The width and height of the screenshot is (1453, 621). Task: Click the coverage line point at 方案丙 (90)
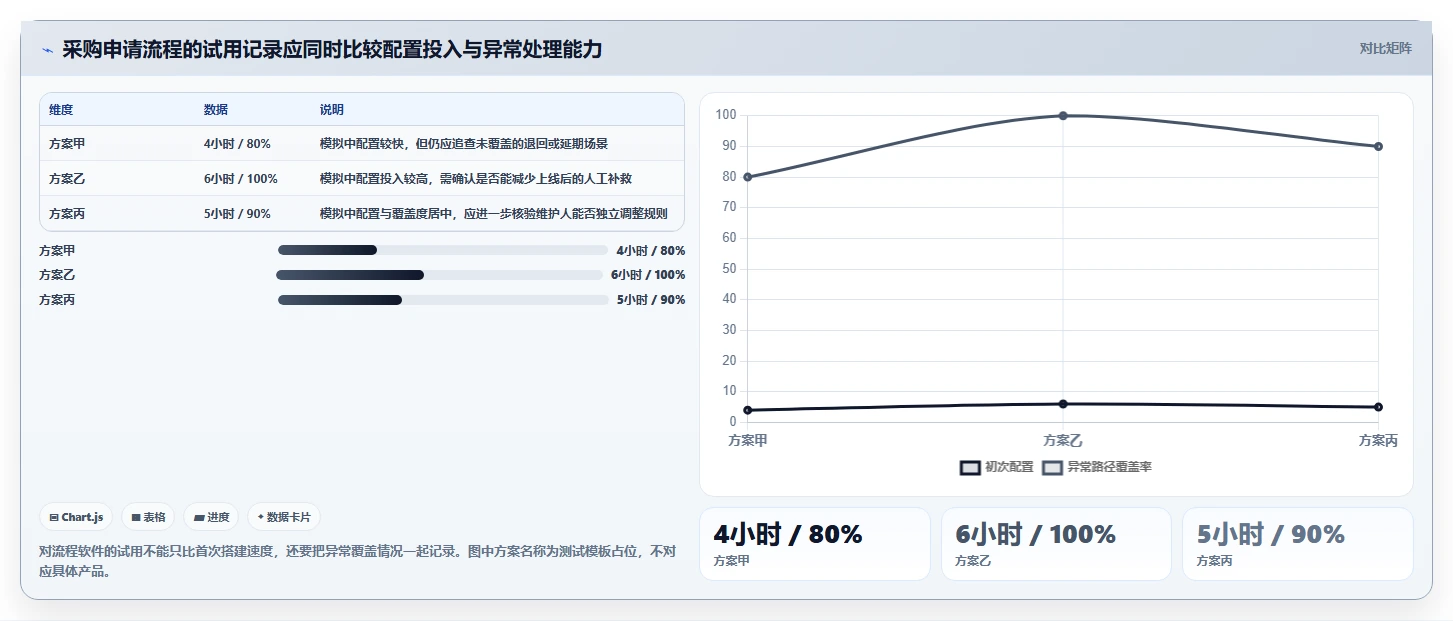coord(1378,146)
